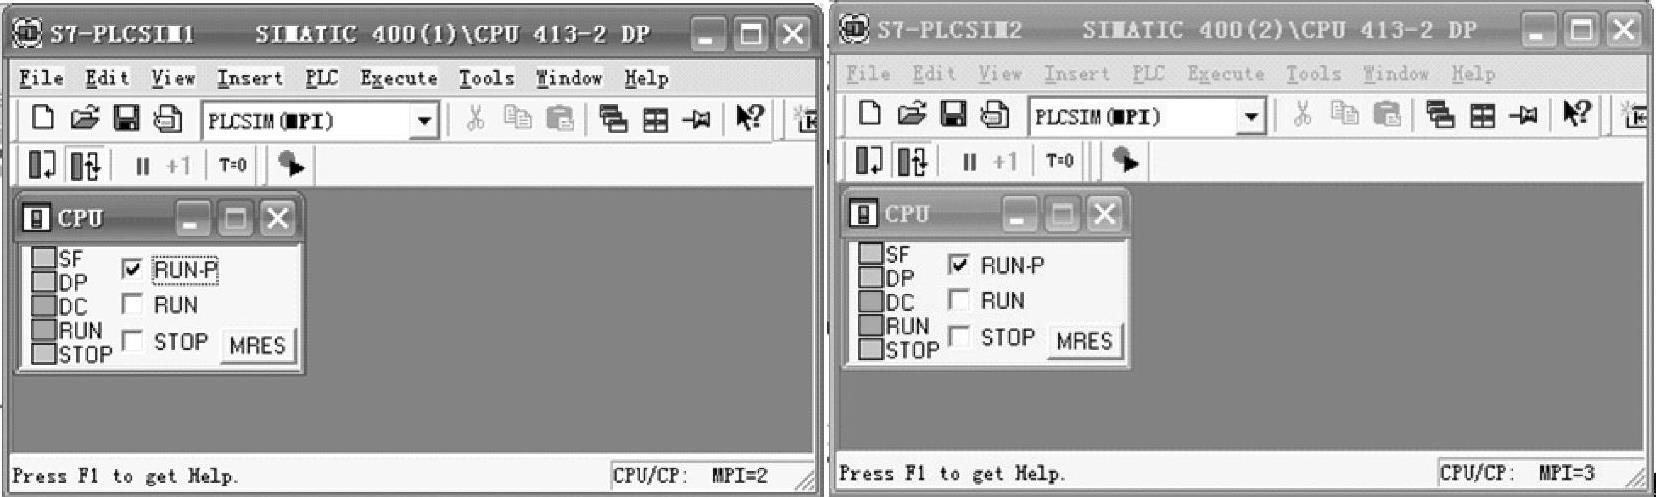Screen dimensions: 1656x497
Task: Open the PLC menu in S7-PLCSIM1
Action: click(x=321, y=78)
